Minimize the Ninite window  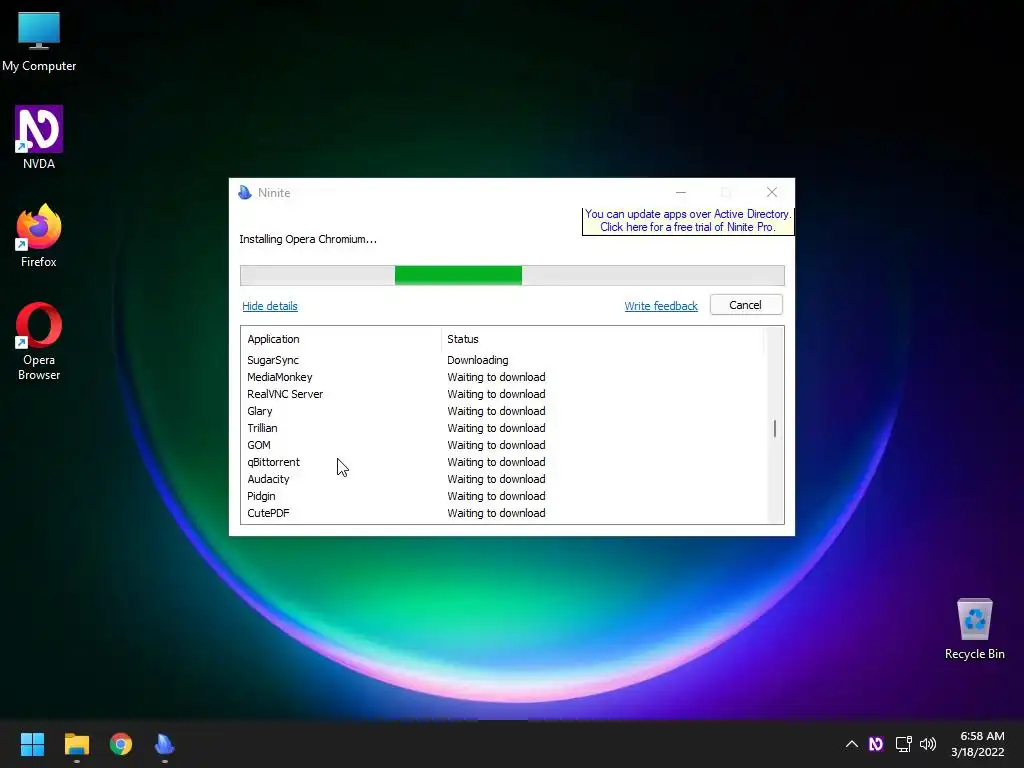pos(680,192)
